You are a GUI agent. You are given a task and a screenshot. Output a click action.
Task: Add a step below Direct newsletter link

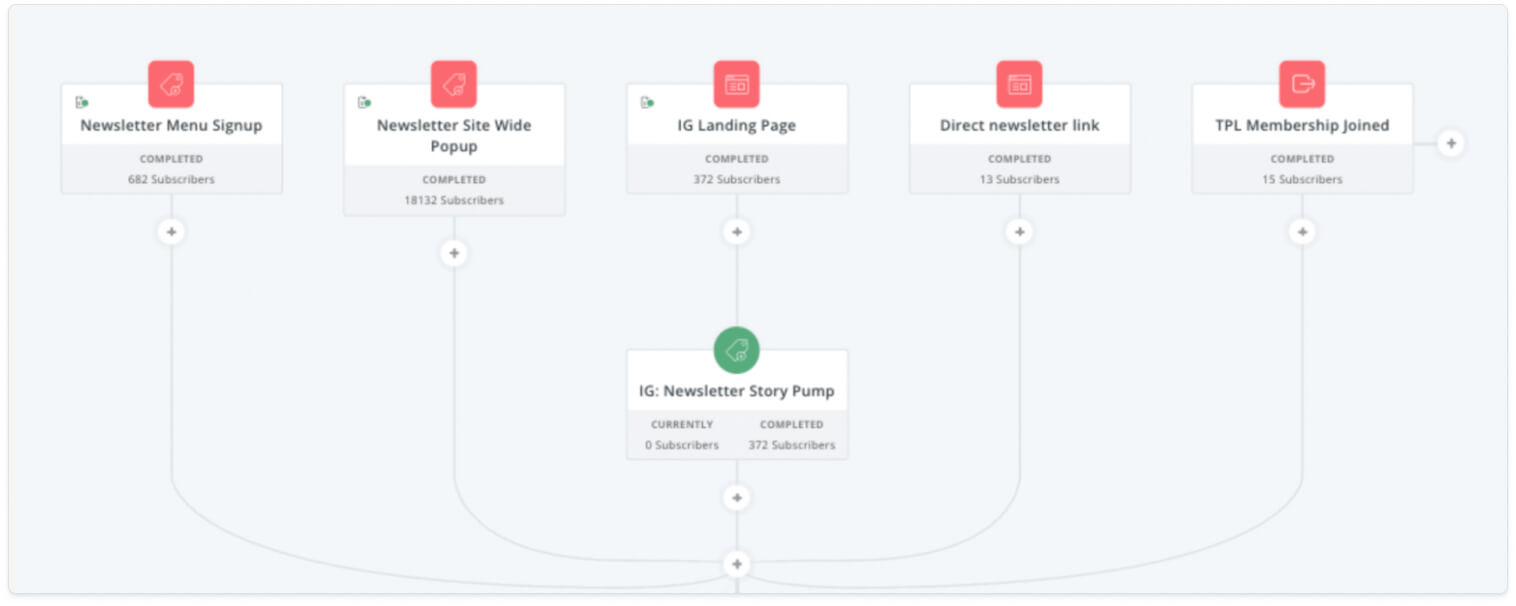point(1020,231)
